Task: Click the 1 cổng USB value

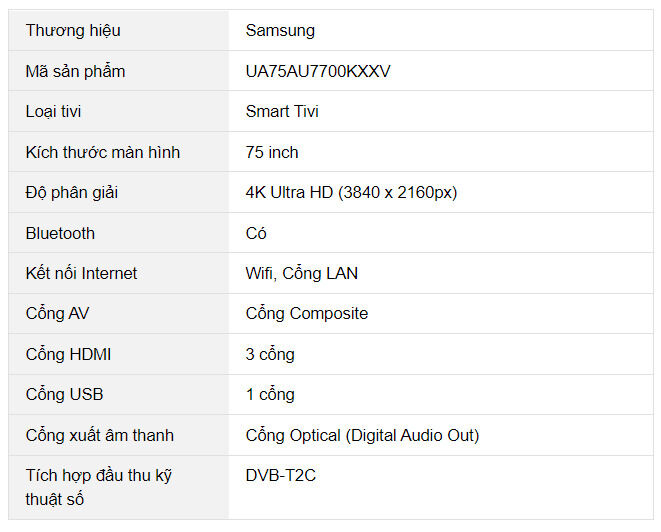Action: point(270,394)
